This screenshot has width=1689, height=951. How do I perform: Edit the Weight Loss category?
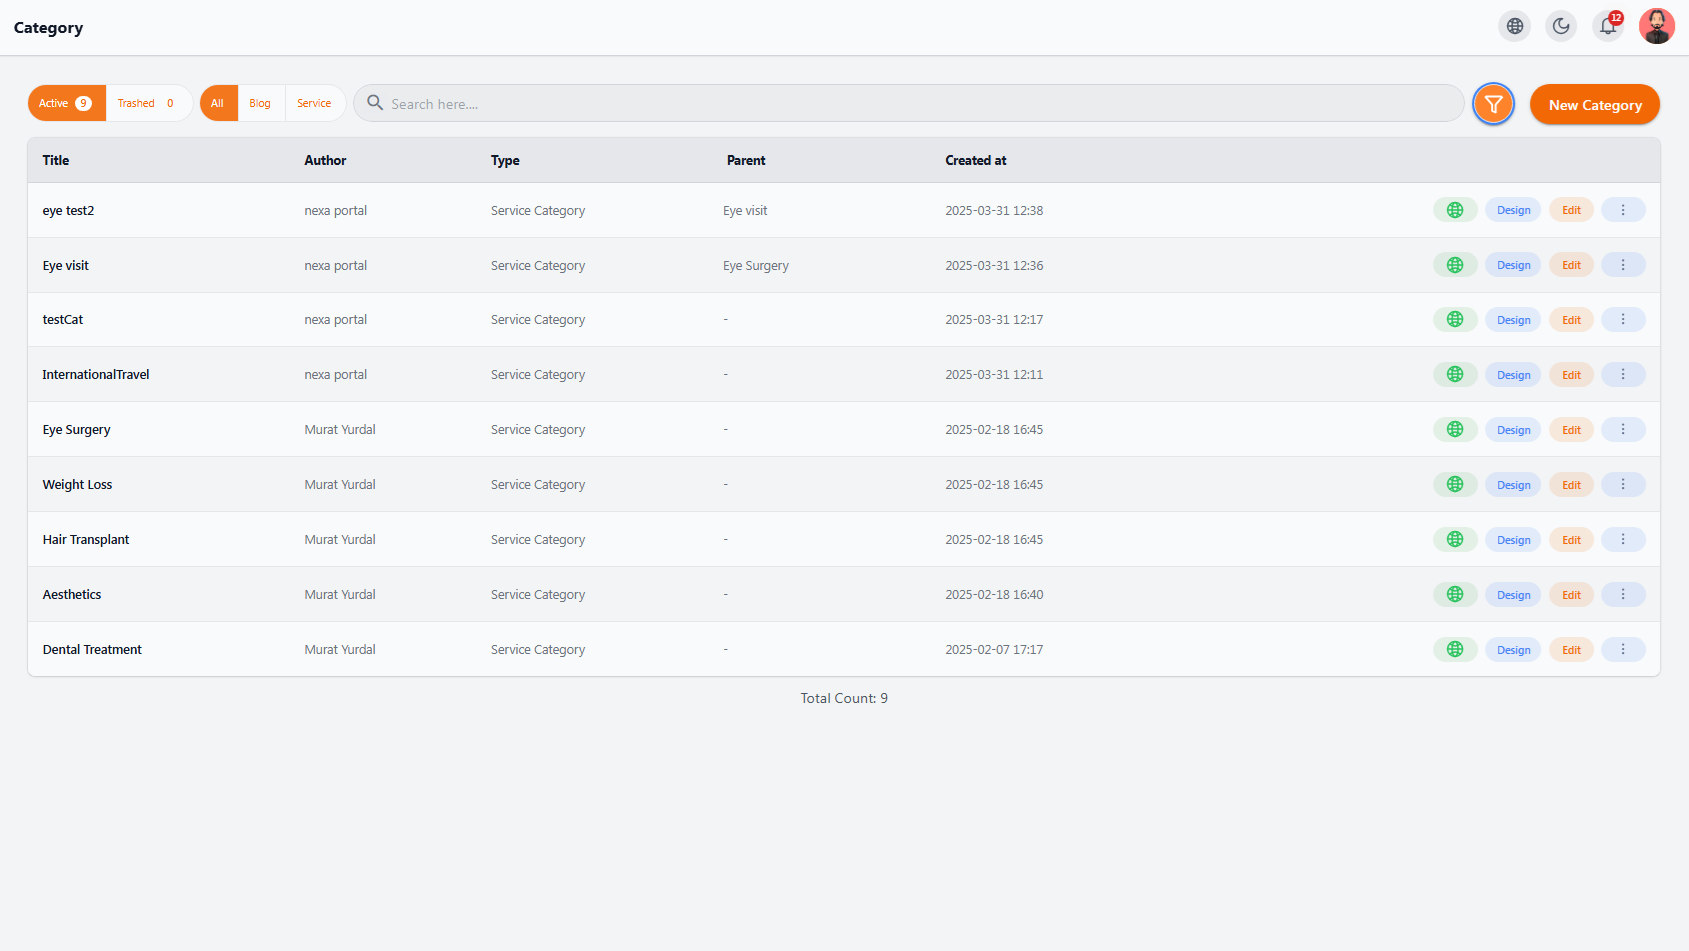click(x=1571, y=485)
